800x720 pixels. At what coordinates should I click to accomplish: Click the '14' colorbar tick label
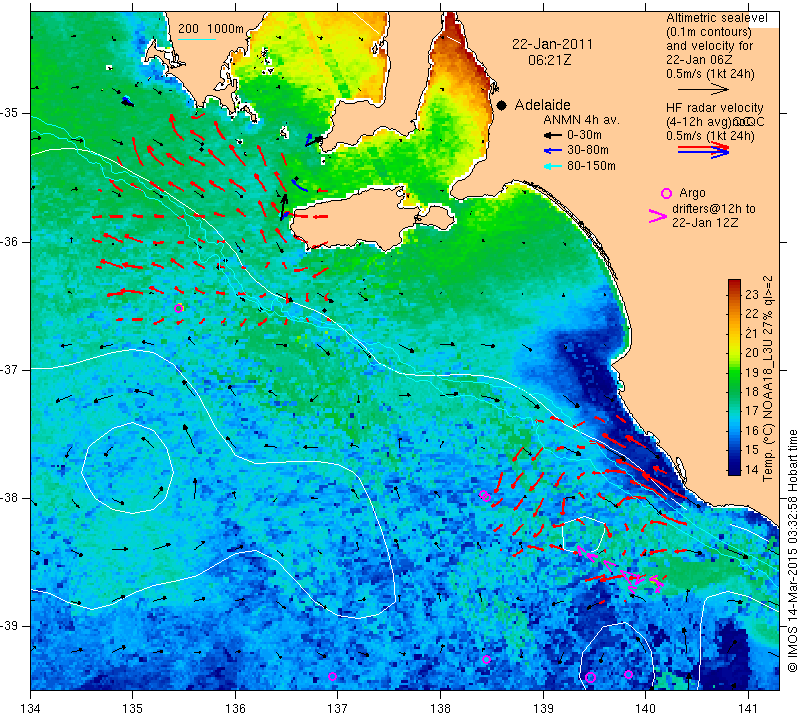coord(752,469)
